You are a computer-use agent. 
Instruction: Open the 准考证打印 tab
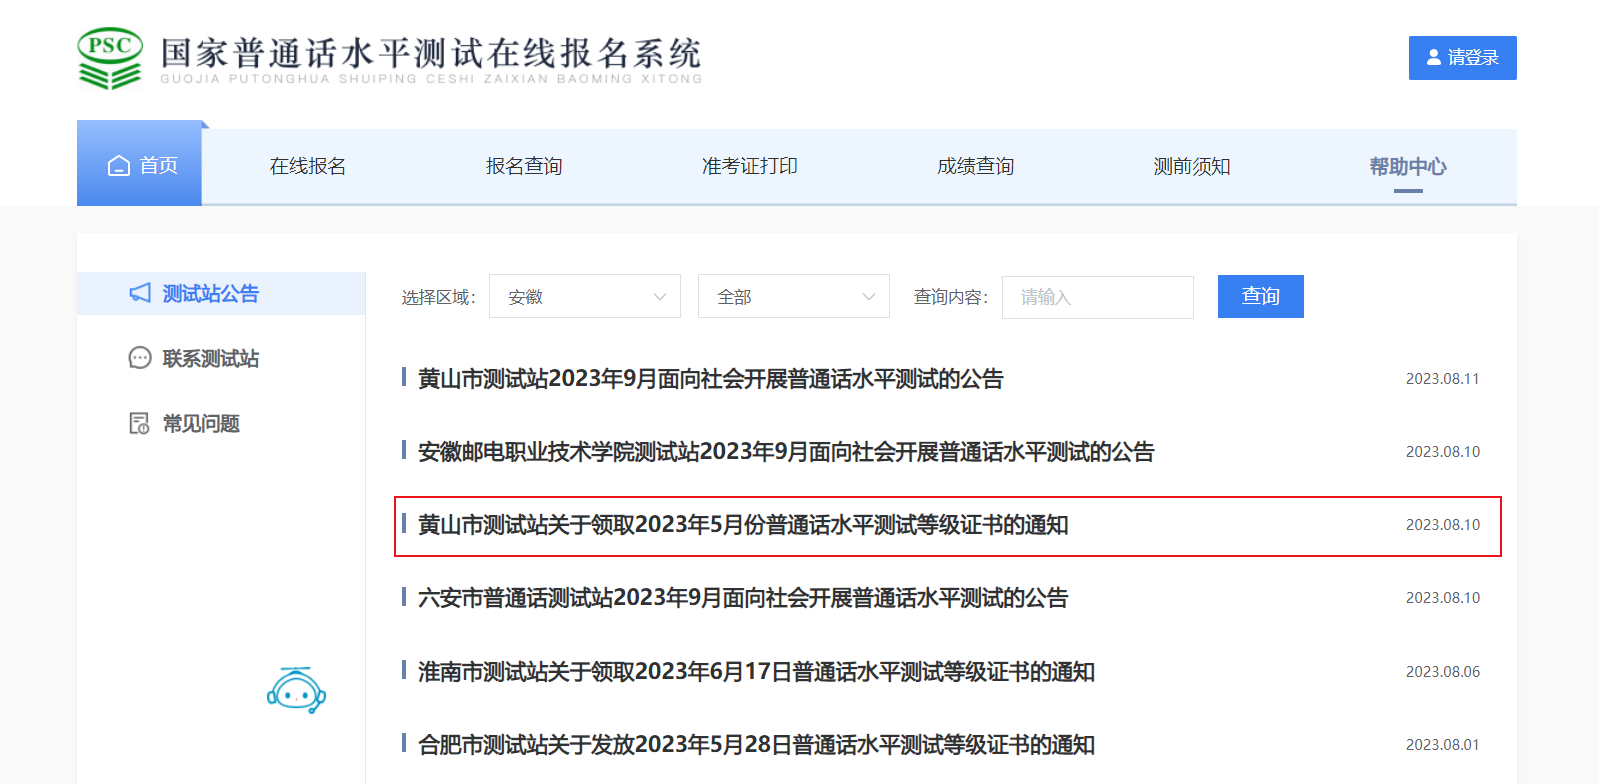point(750,166)
